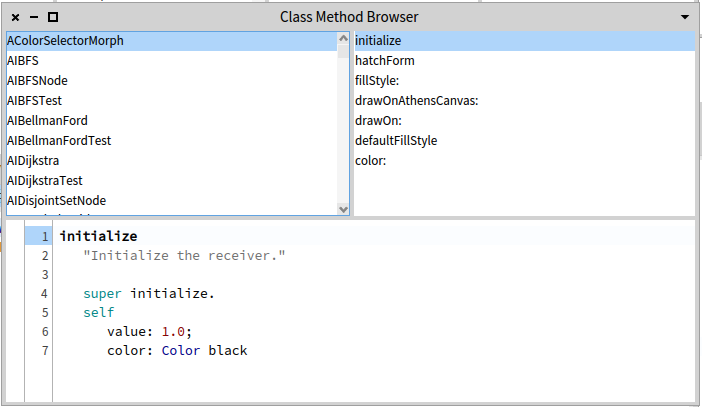Click the 'black' message on line 7

[x=228, y=350]
